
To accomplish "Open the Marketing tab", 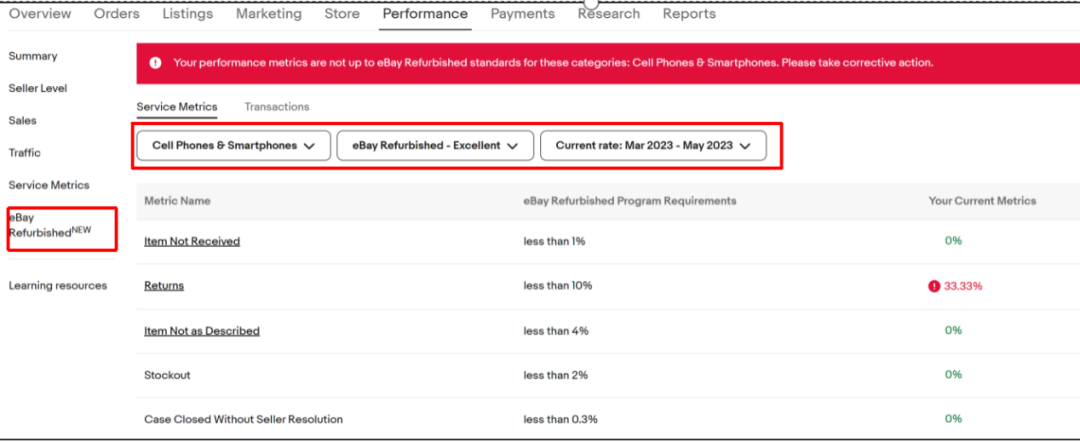I will (x=269, y=14).
